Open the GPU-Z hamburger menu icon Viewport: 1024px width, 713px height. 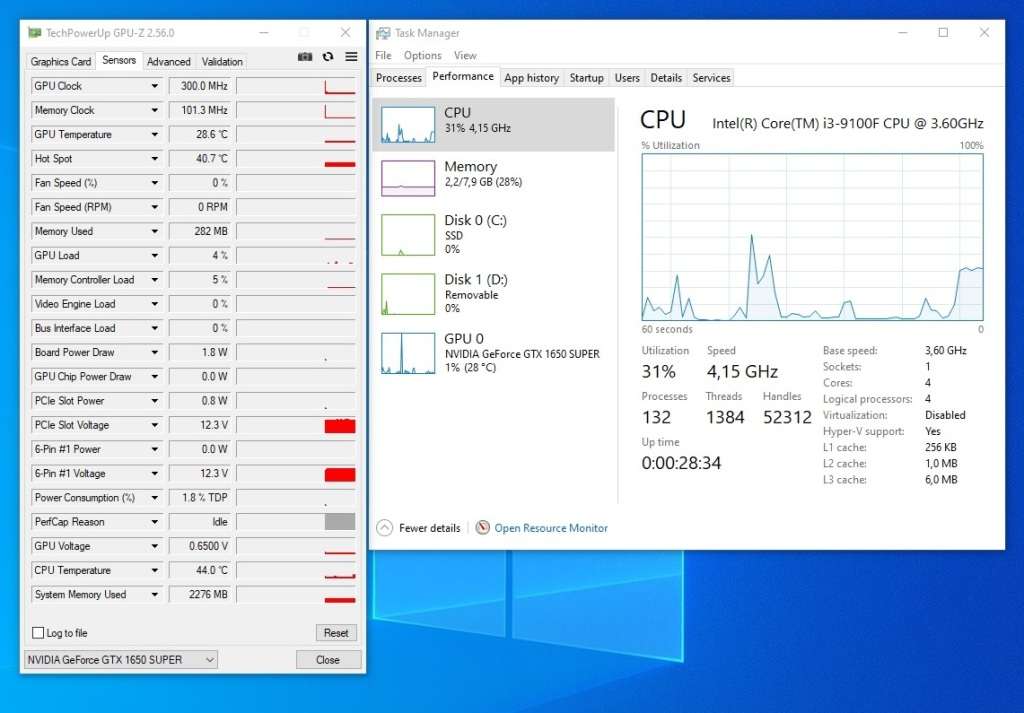coord(351,57)
